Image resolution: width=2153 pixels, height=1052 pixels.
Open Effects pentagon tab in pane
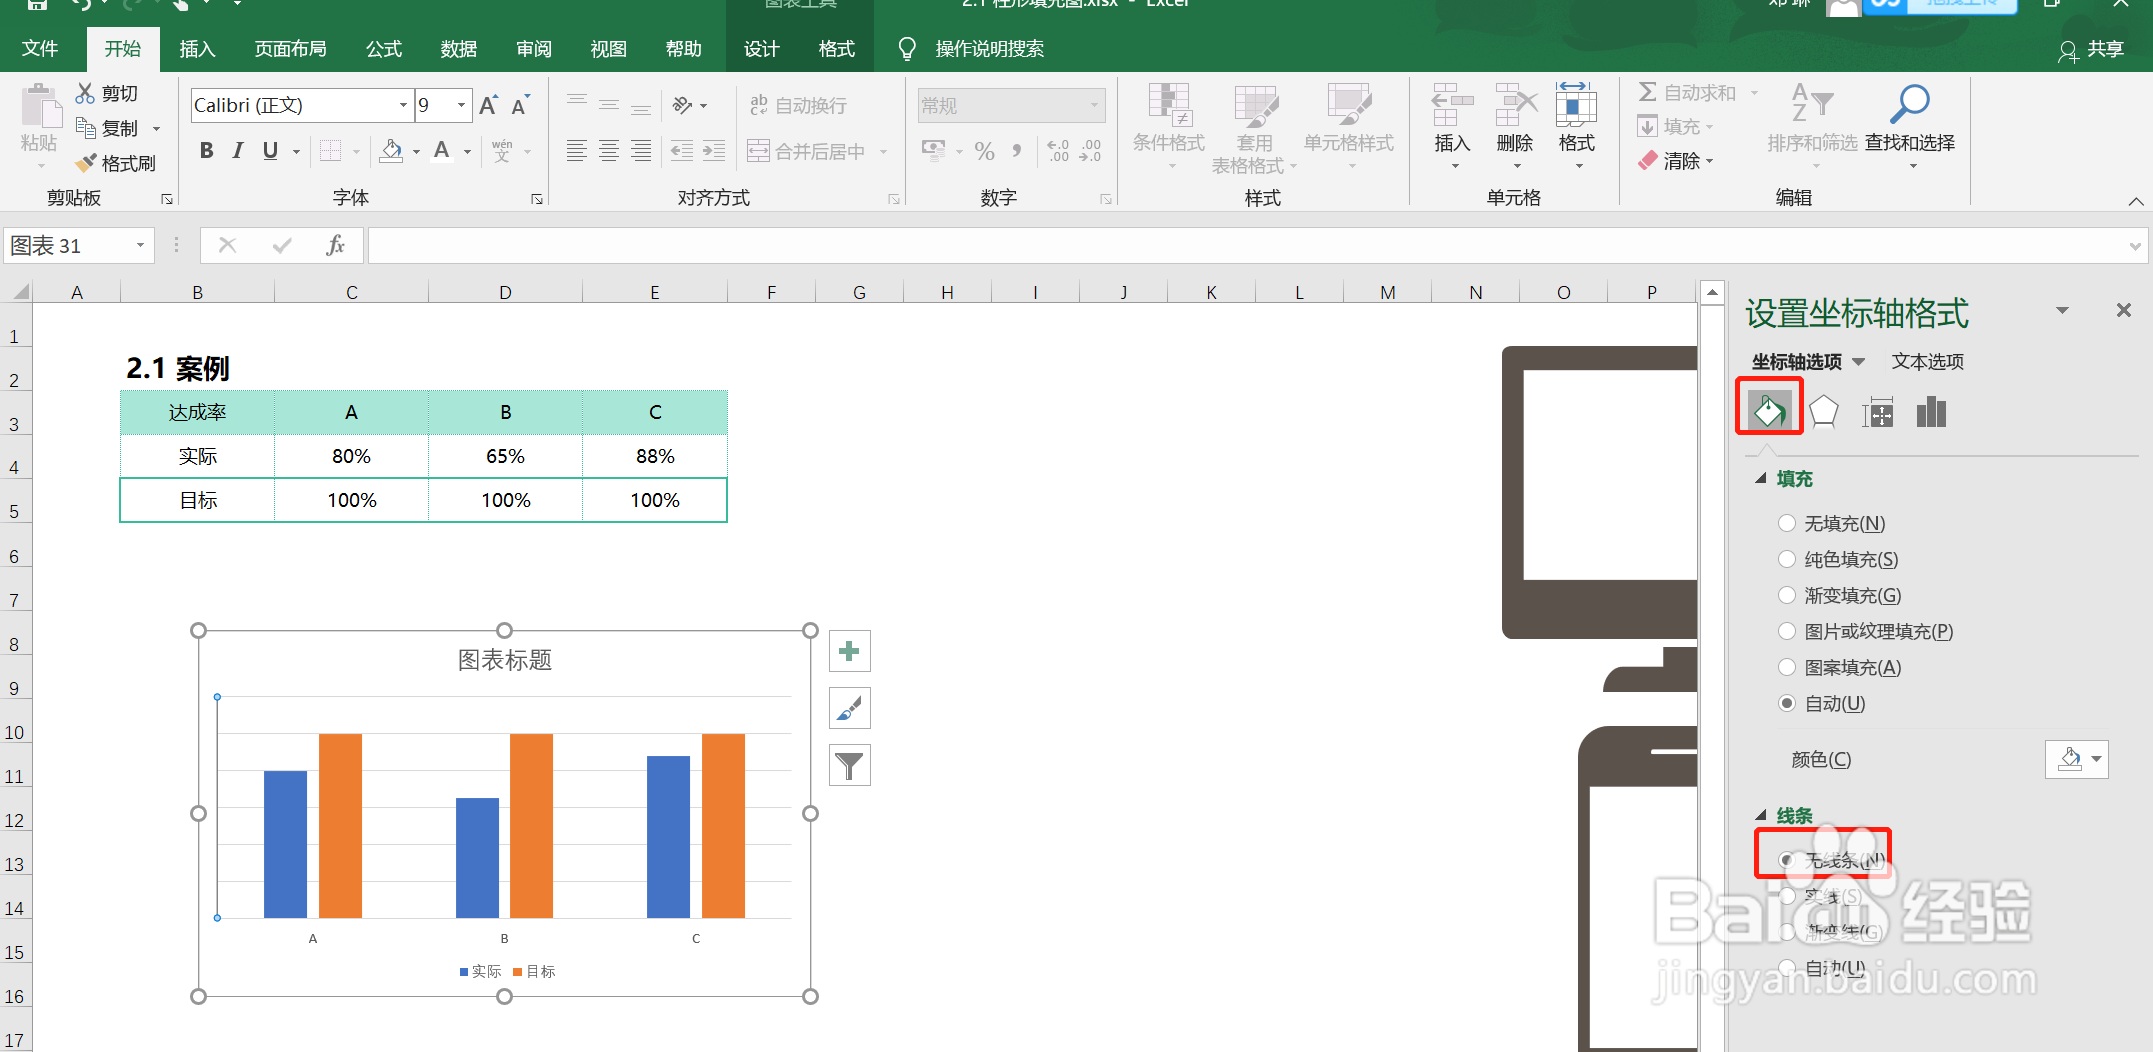pos(1824,411)
